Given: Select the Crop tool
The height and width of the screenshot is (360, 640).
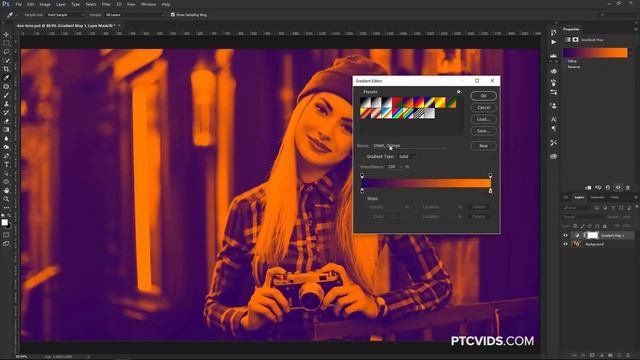Looking at the screenshot, I should pyautogui.click(x=6, y=69).
